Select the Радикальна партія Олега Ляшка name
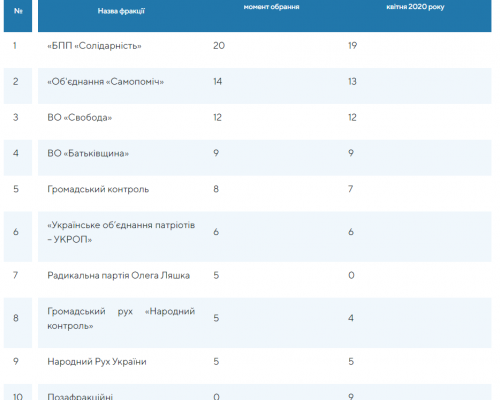This screenshot has height=400, width=500. tap(118, 276)
